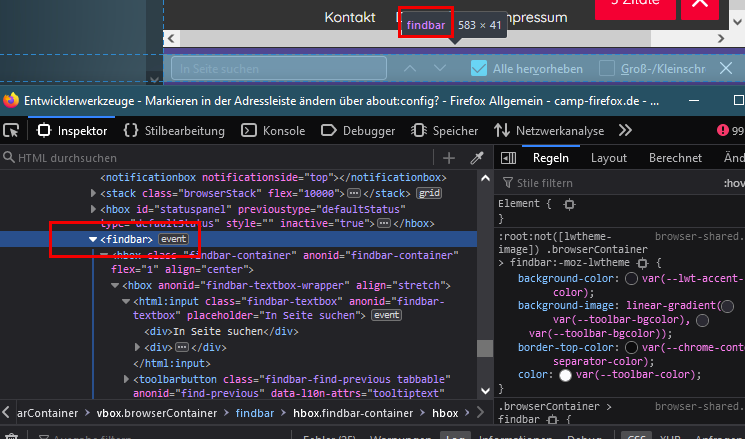This screenshot has width=745, height=439.
Task: Toggle the grid badge on stack
Action: pos(429,193)
